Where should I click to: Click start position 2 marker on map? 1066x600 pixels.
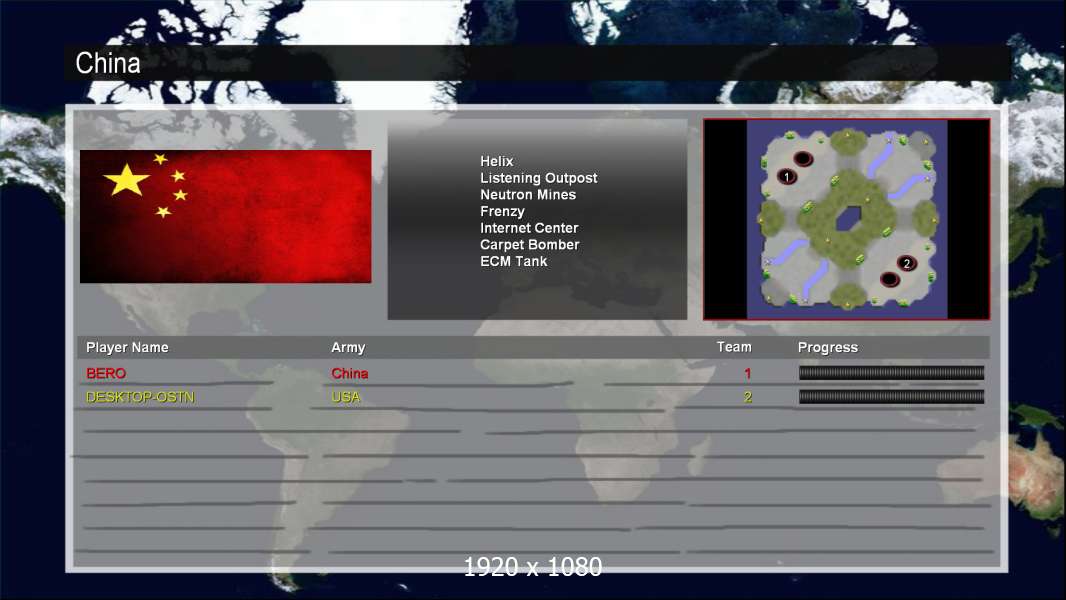click(906, 263)
